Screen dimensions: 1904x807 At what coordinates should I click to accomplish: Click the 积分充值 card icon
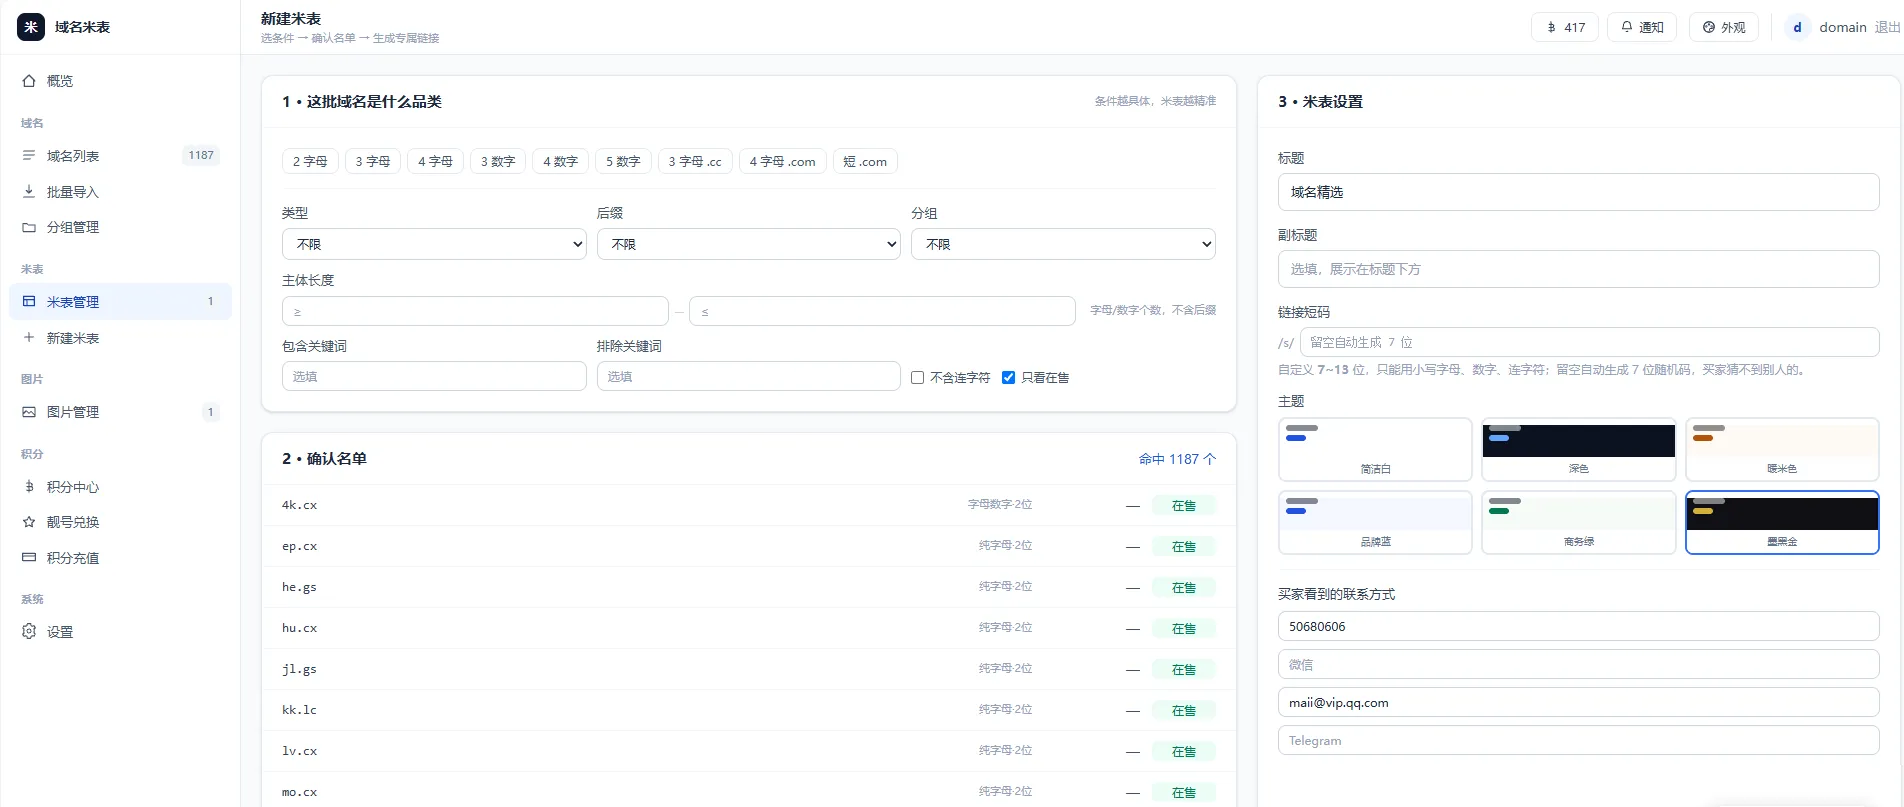coord(29,558)
